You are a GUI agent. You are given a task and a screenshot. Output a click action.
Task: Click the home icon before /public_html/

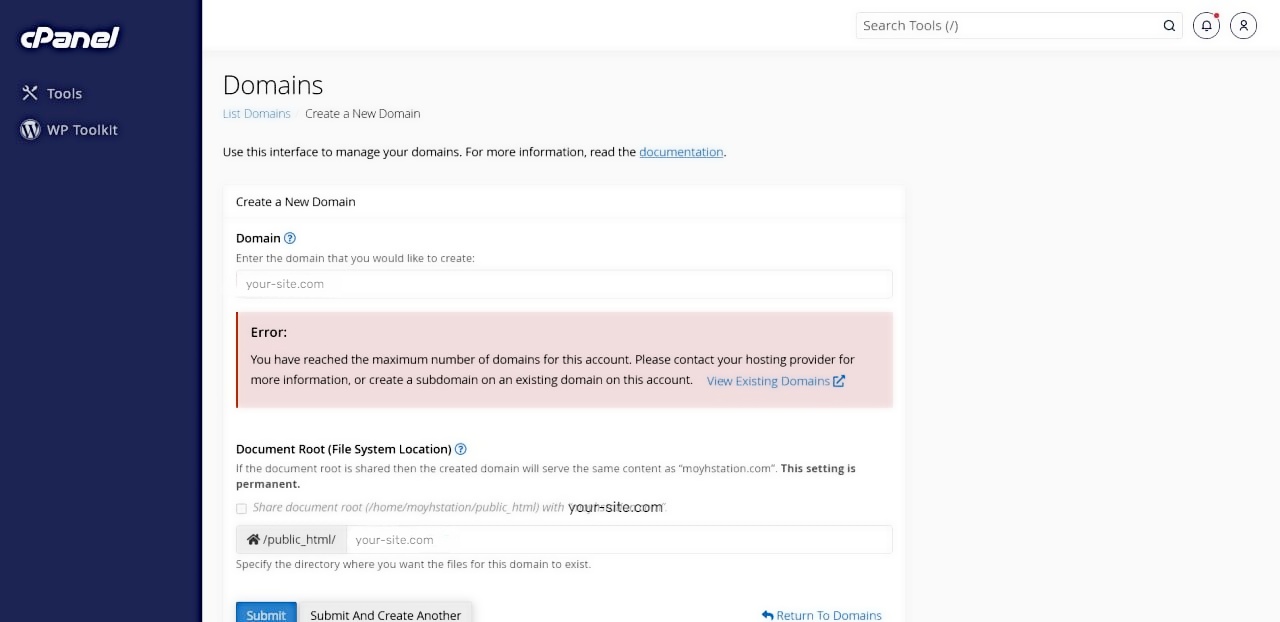(253, 540)
